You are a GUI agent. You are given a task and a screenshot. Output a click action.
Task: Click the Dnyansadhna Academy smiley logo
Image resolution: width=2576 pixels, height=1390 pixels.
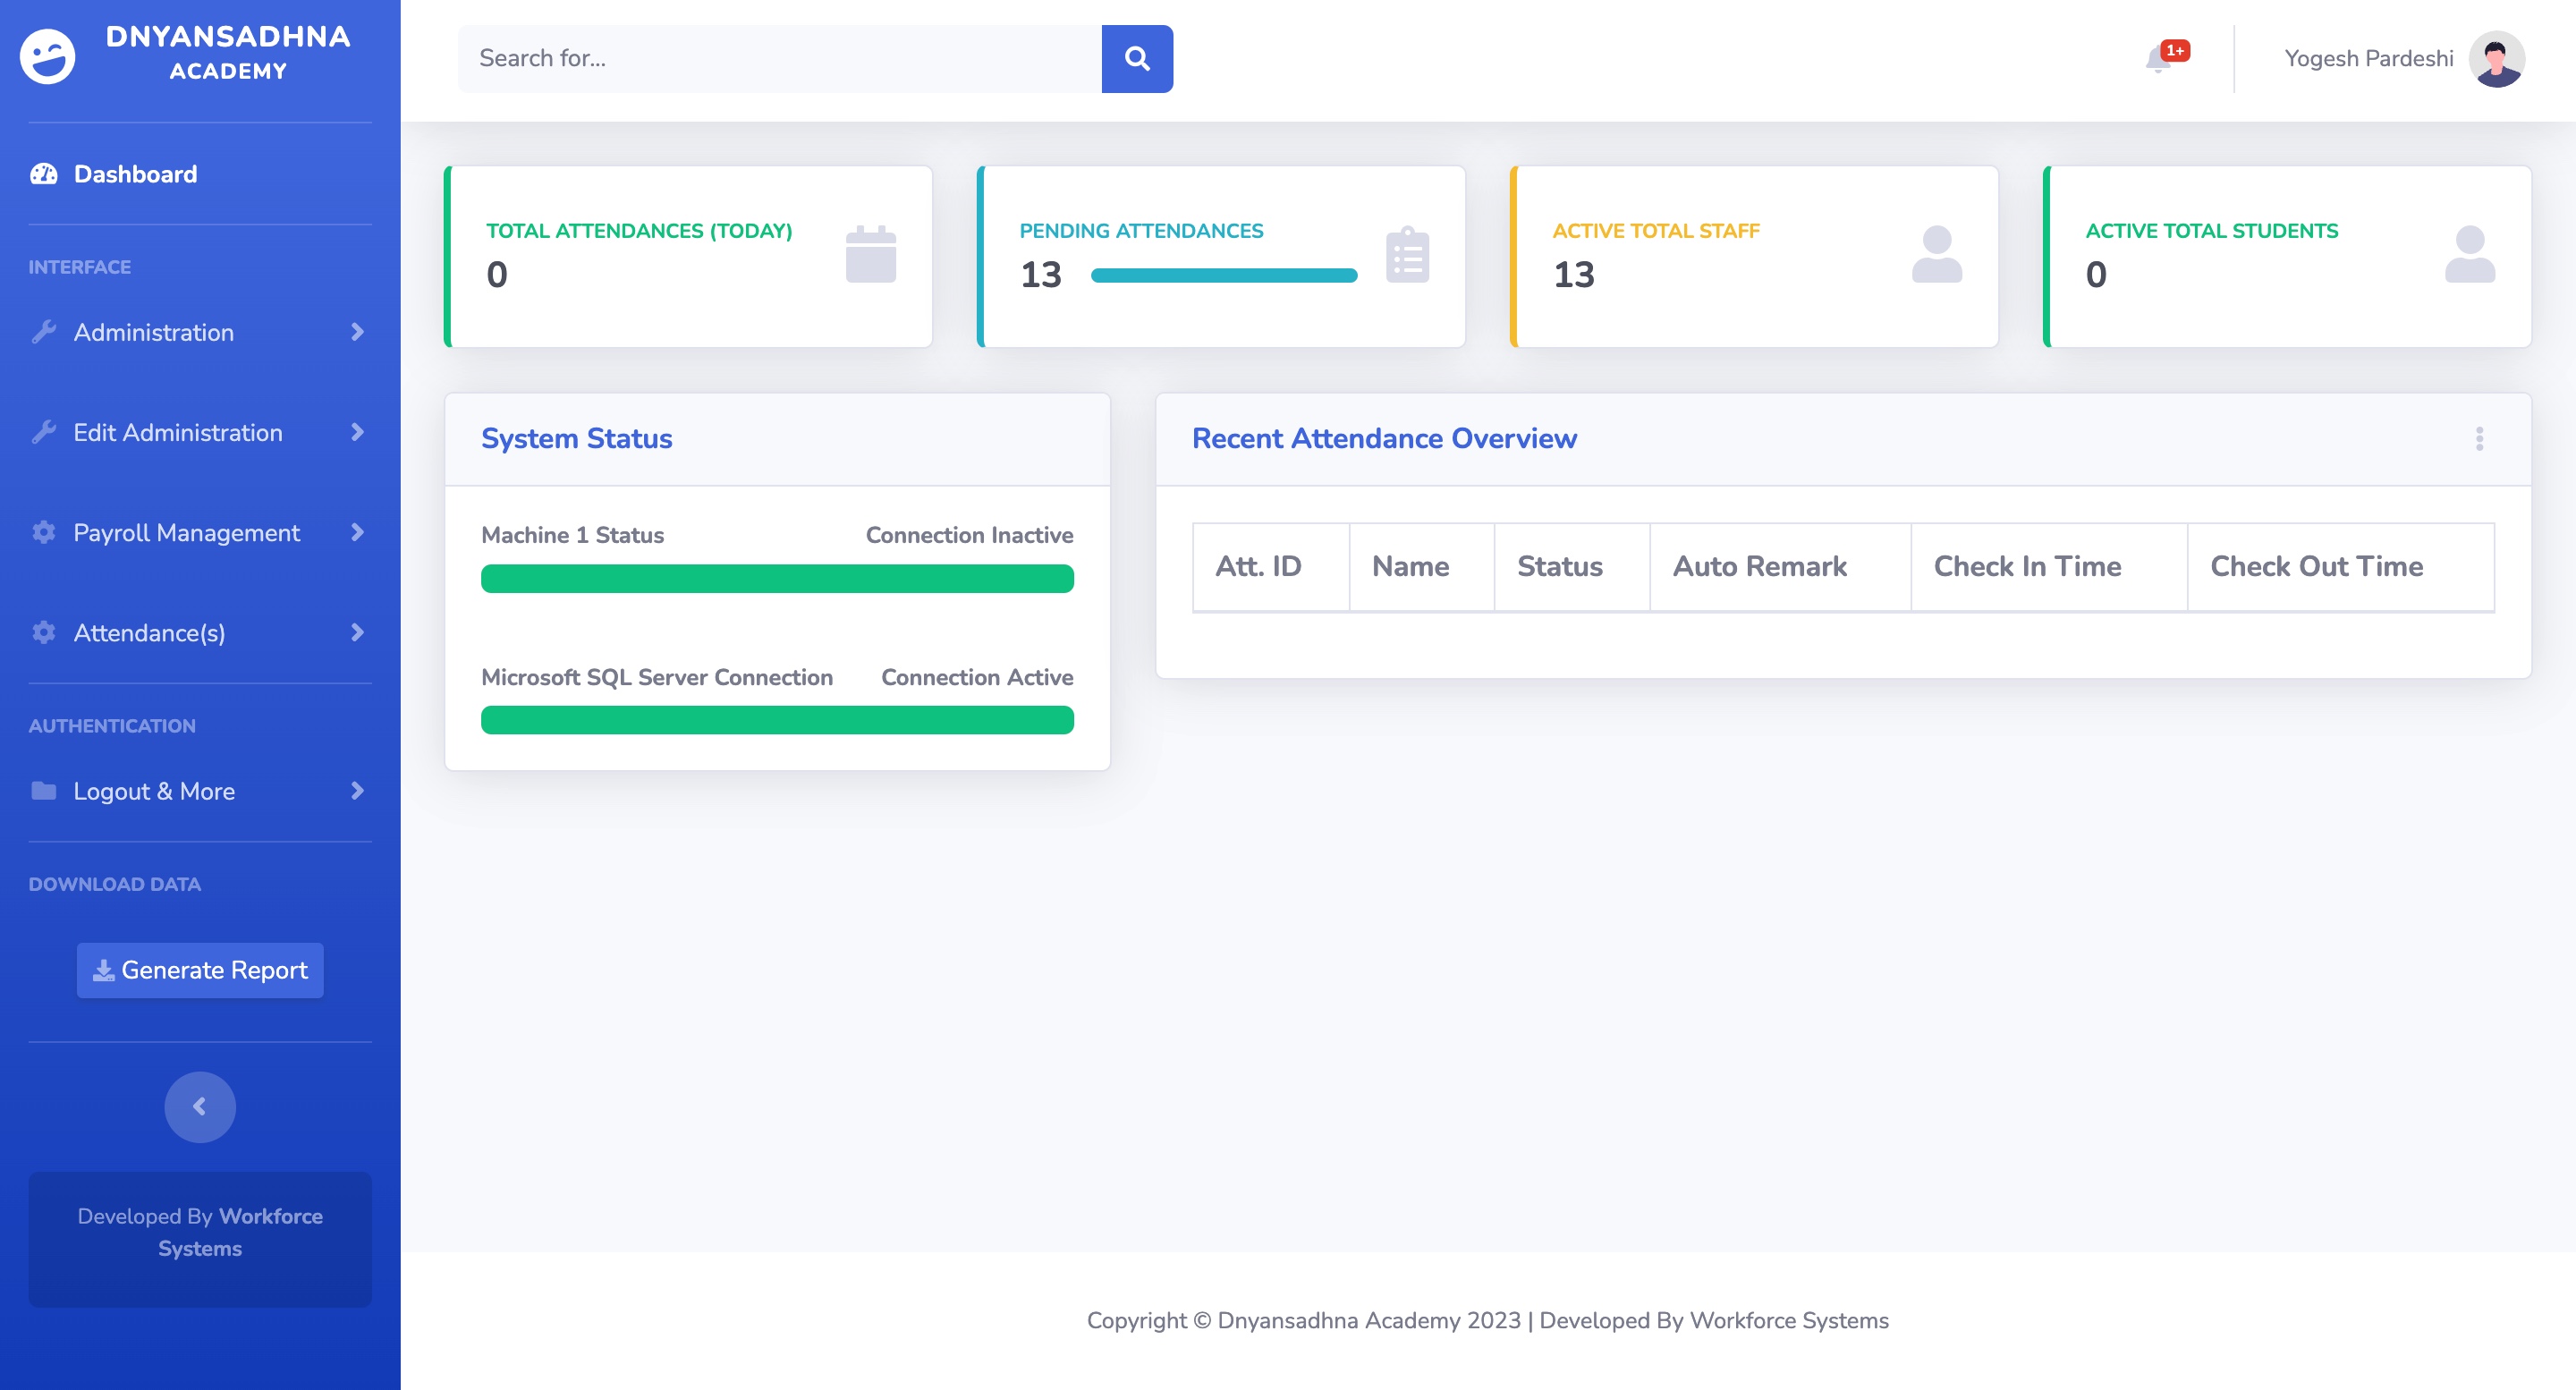point(47,56)
